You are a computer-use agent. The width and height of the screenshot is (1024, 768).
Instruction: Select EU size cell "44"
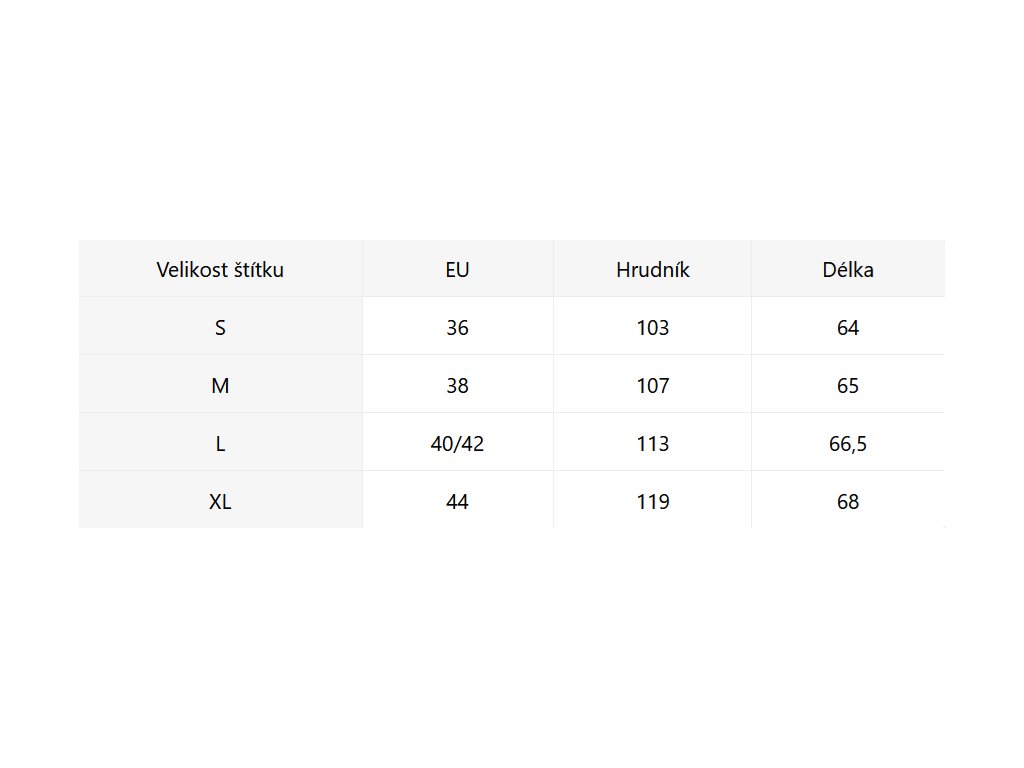click(457, 502)
